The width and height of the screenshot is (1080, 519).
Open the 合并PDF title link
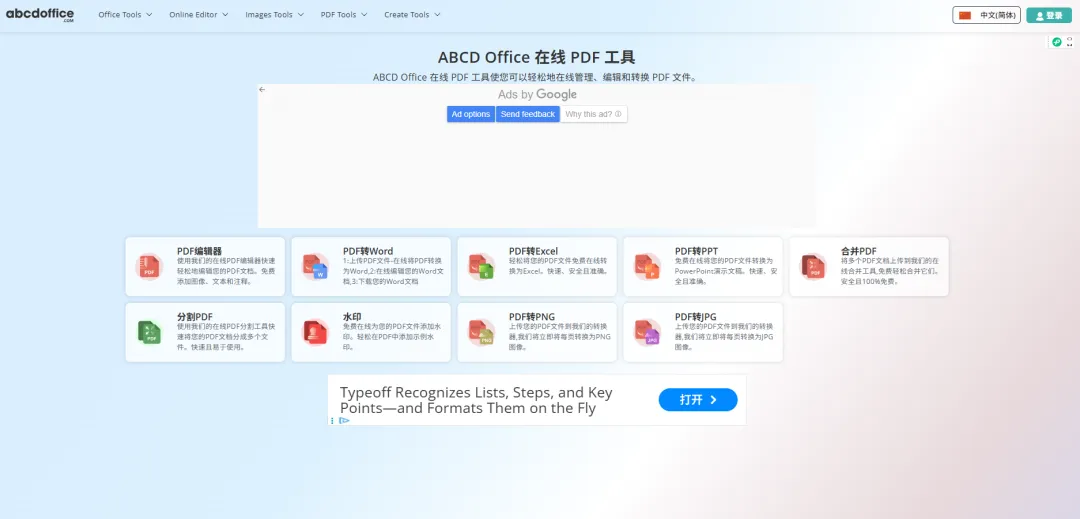859,251
